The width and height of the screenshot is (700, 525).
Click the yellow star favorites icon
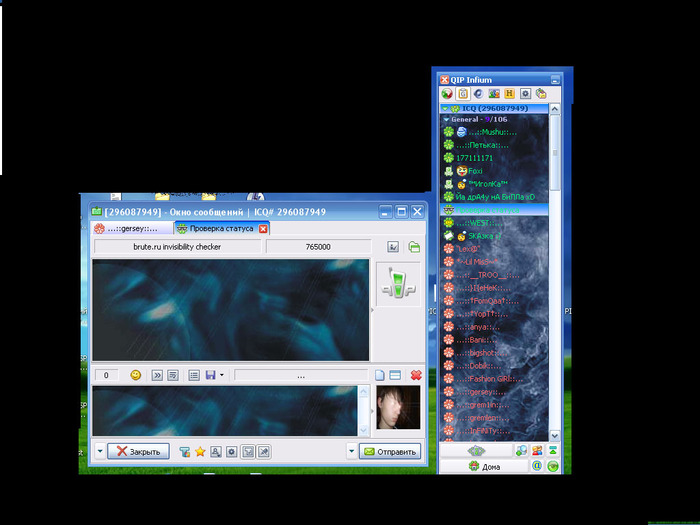click(200, 452)
